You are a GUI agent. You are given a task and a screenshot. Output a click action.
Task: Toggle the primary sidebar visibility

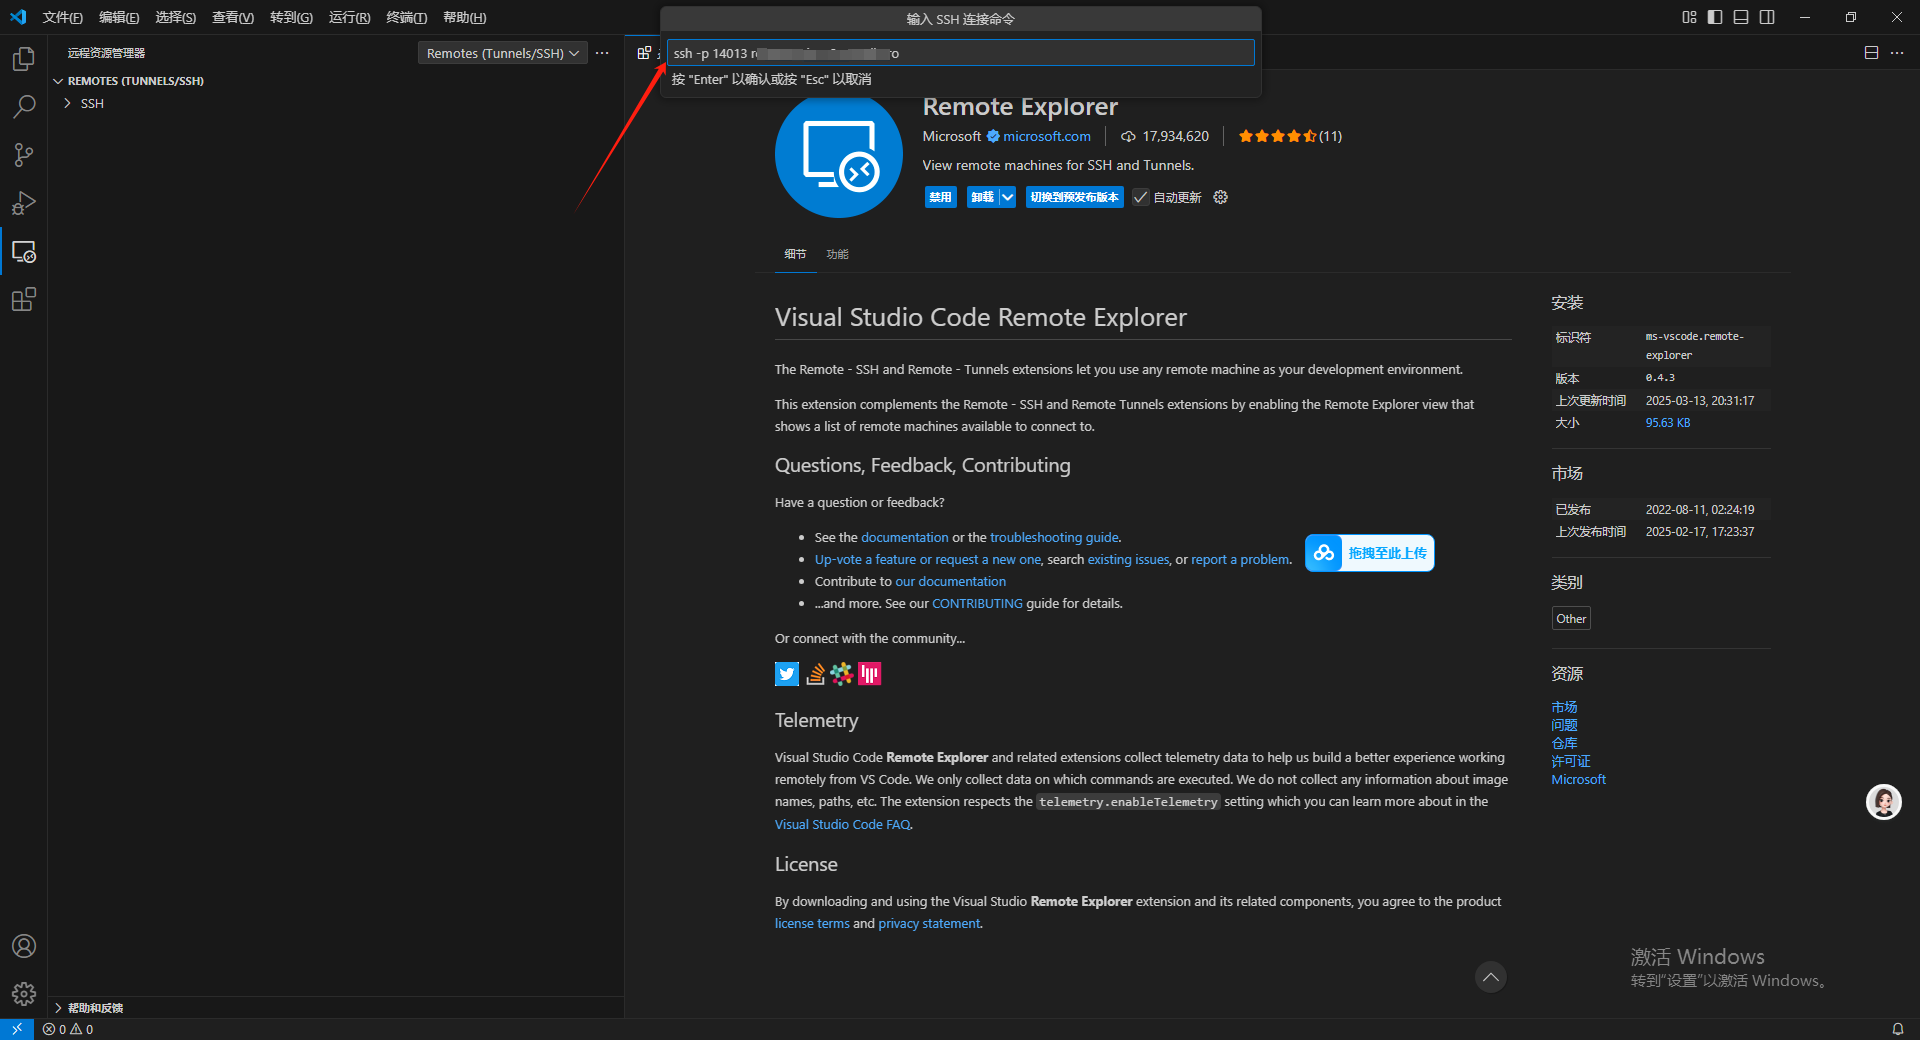tap(1715, 17)
